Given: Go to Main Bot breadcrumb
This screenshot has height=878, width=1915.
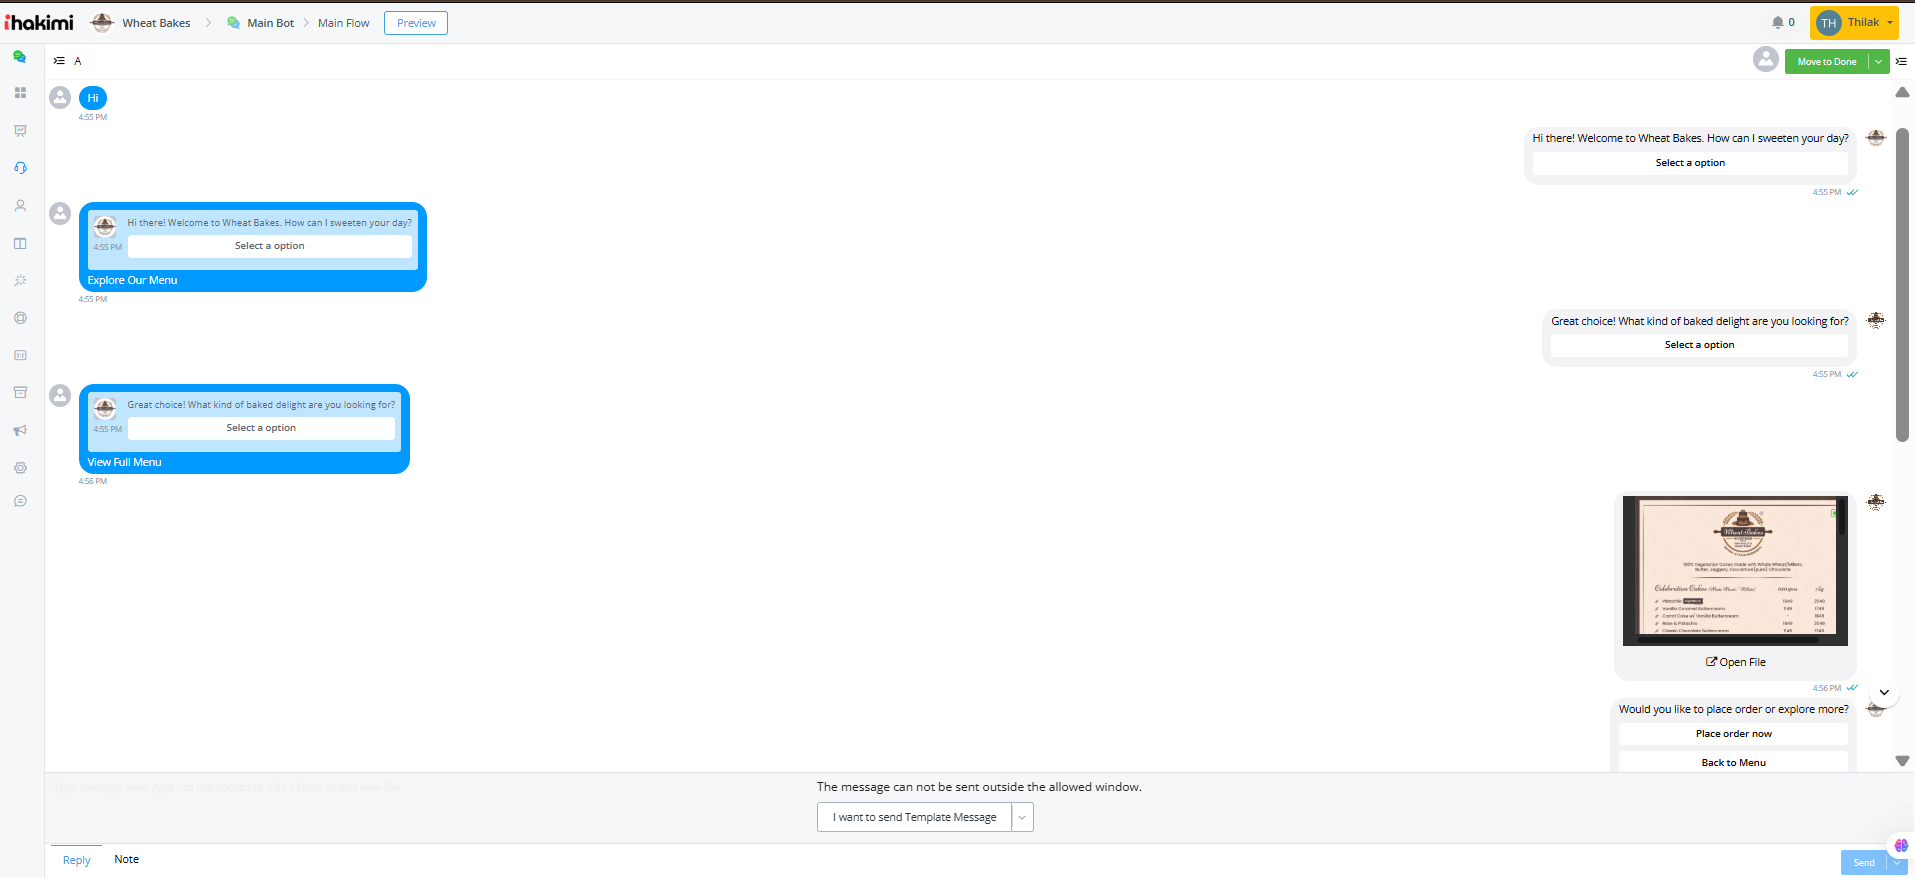Looking at the screenshot, I should point(271,23).
